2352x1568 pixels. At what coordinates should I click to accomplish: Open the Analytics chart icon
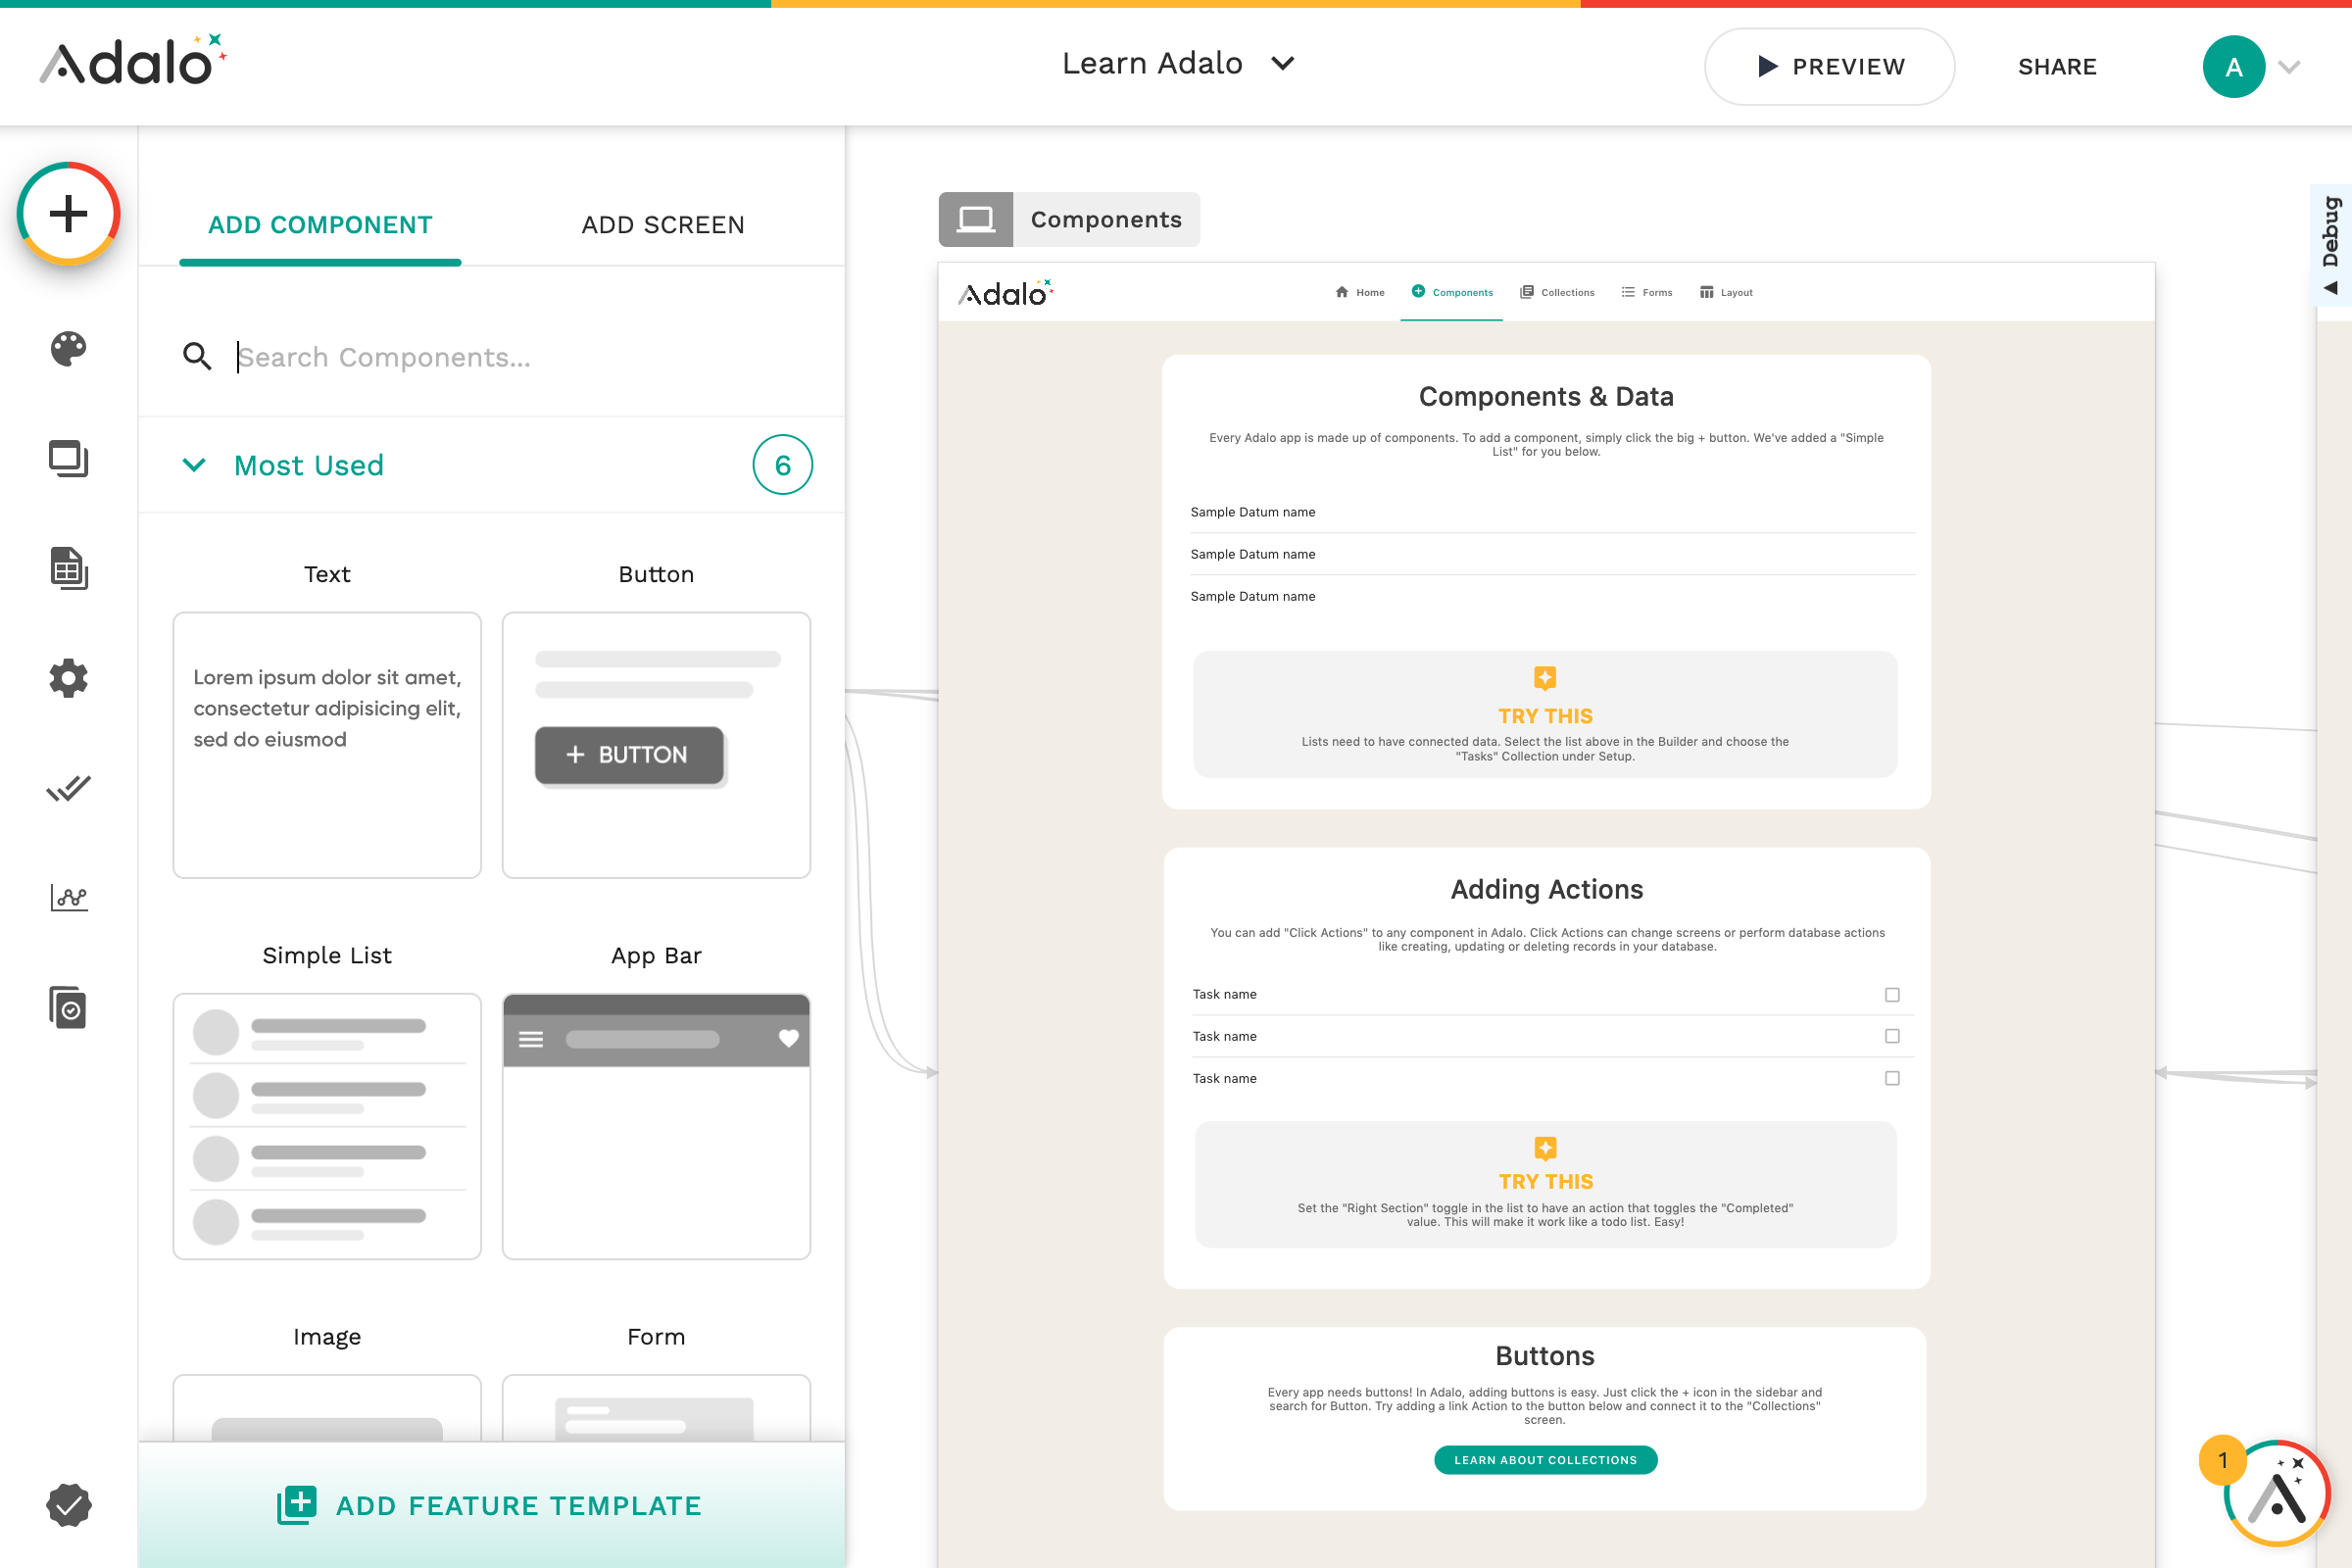(x=68, y=897)
